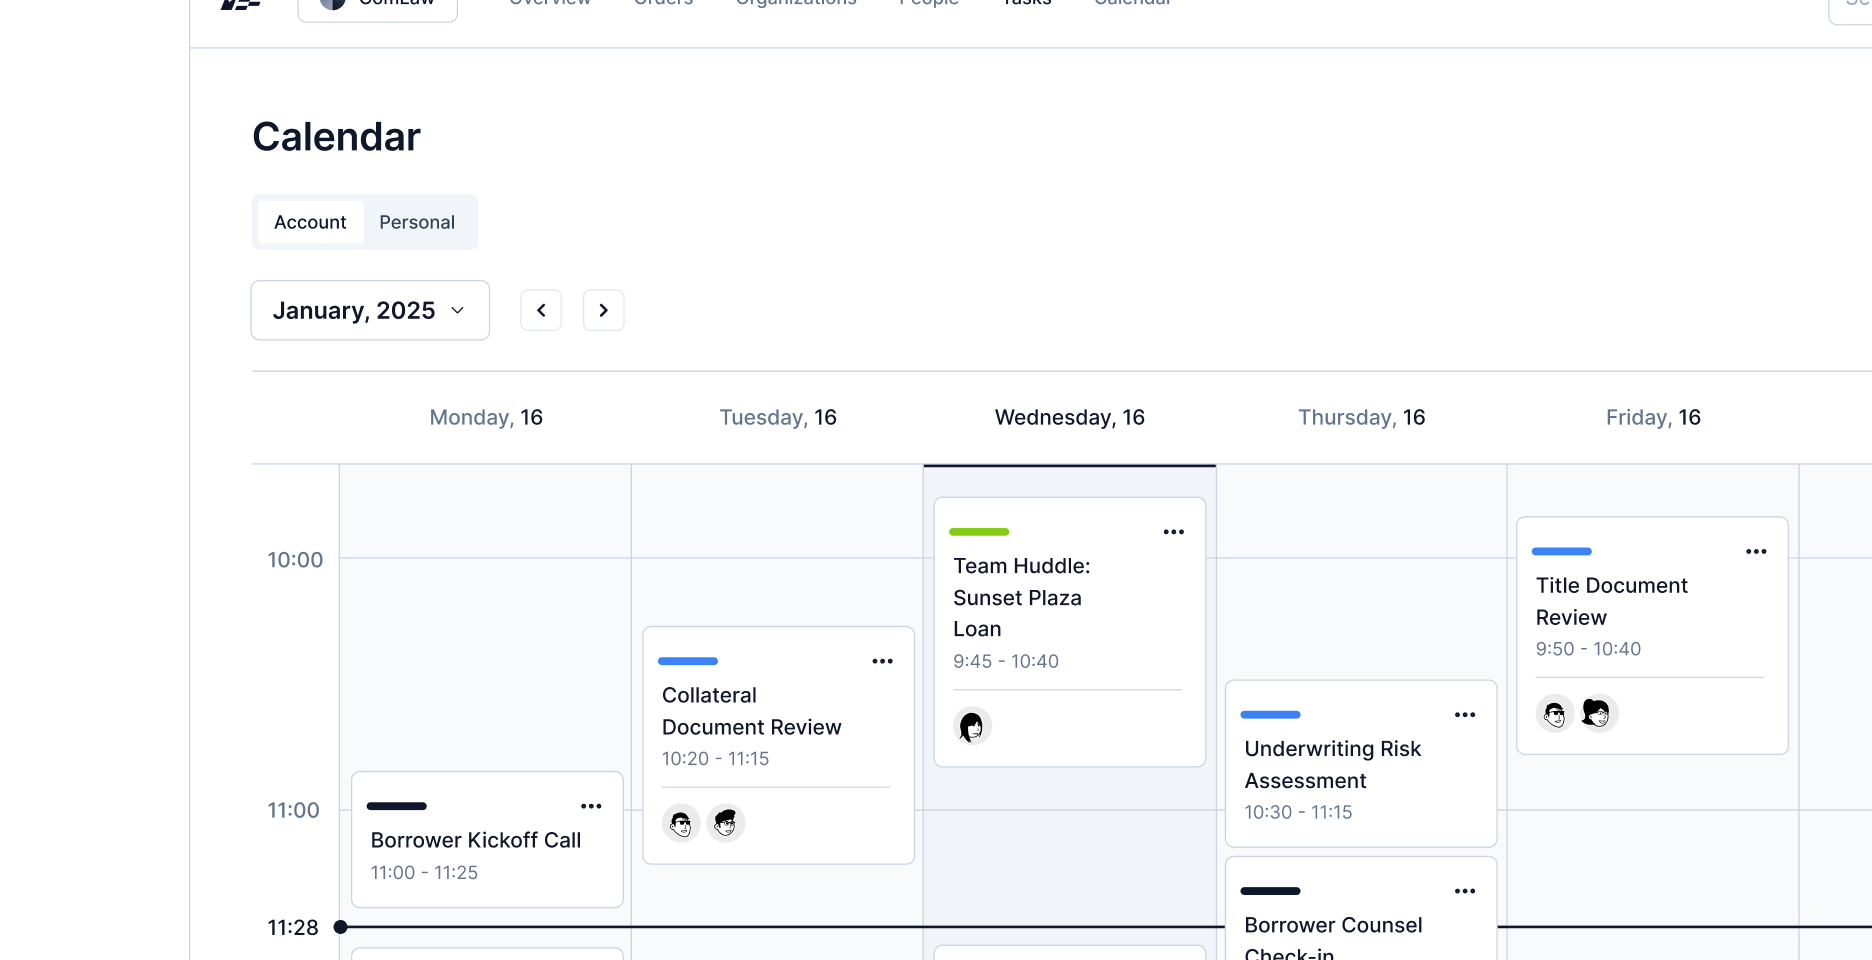Select the Account calendar view
The width and height of the screenshot is (1872, 960).
310,222
